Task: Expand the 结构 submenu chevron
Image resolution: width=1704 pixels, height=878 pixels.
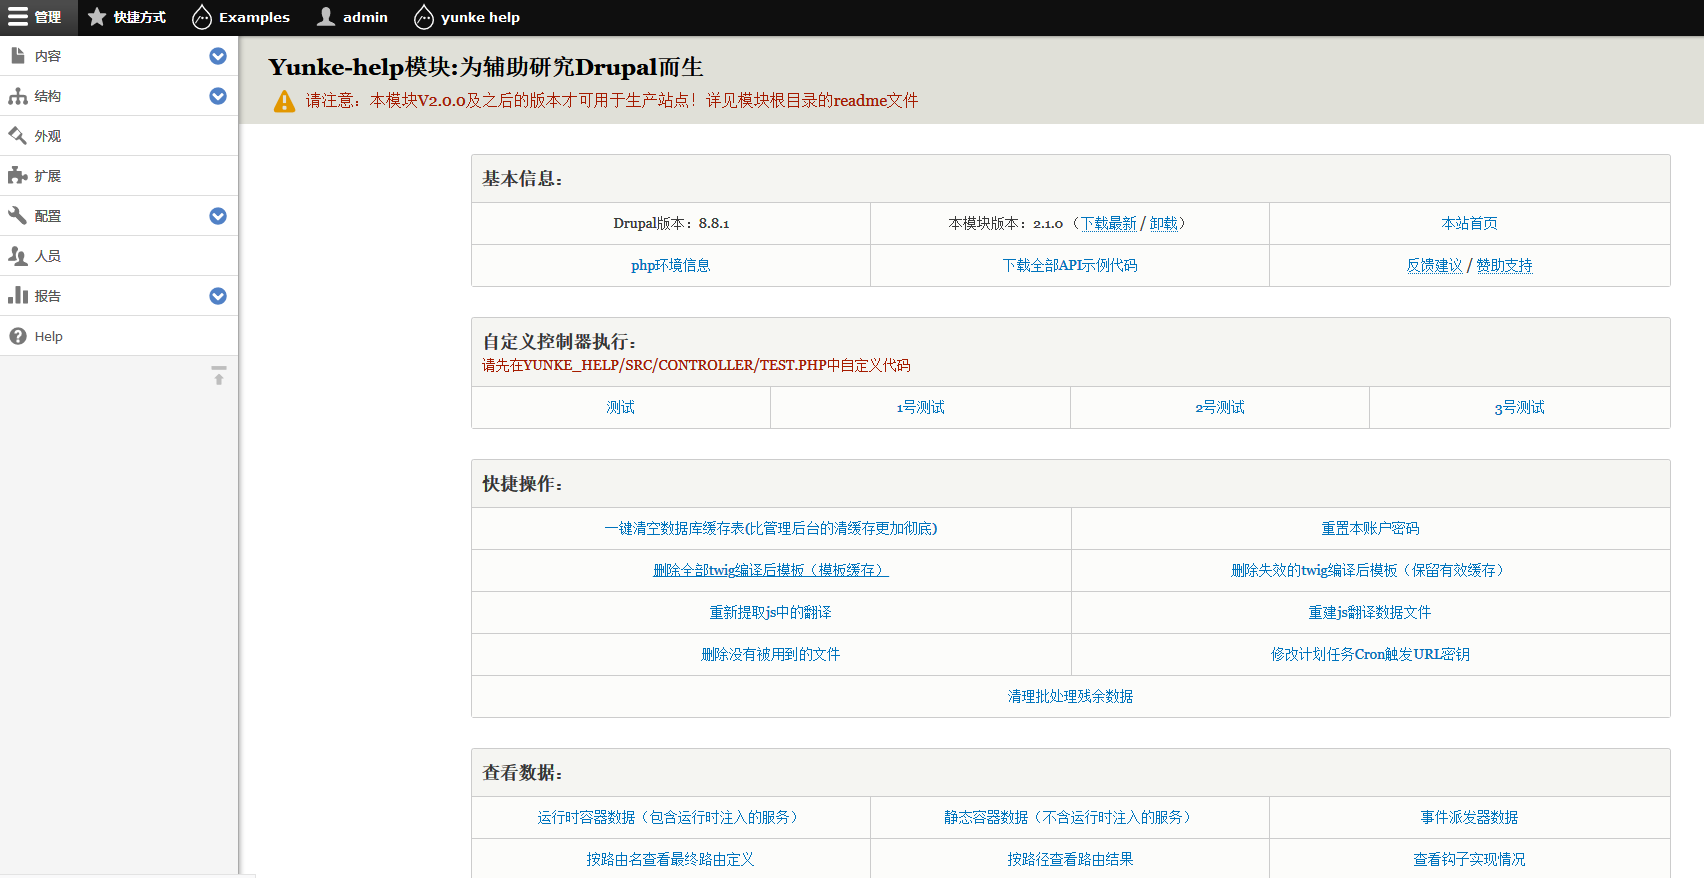Action: point(218,96)
